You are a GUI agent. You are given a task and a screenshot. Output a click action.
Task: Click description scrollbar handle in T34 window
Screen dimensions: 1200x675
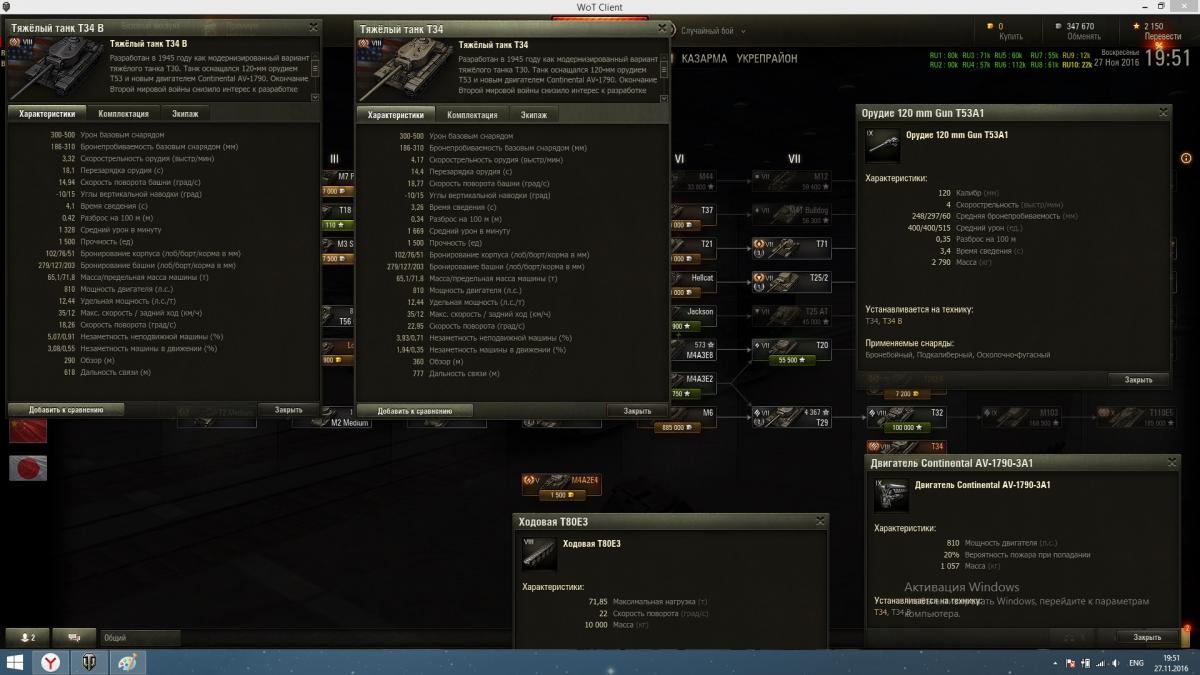pyautogui.click(x=665, y=67)
